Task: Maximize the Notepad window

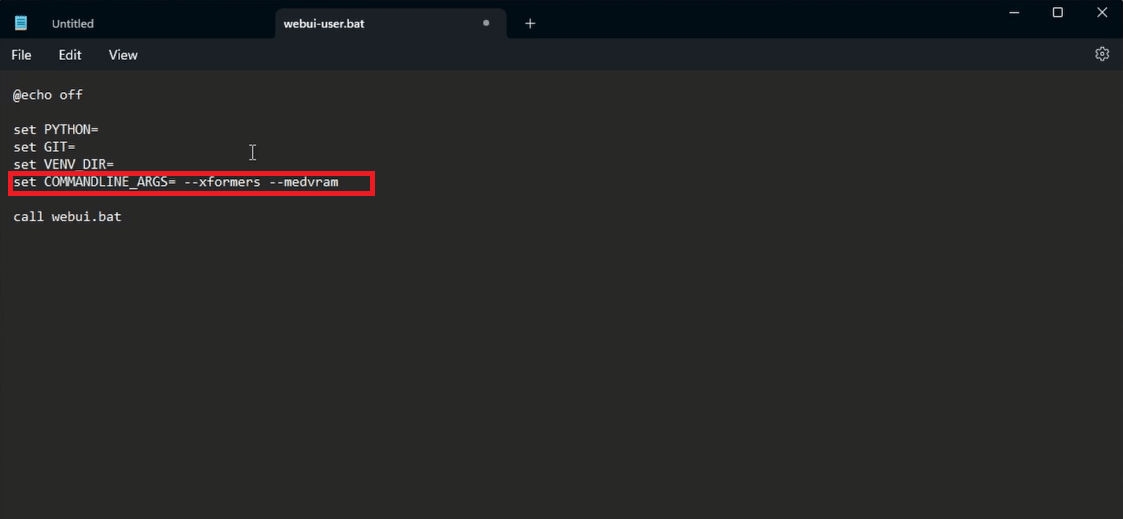Action: (x=1057, y=12)
